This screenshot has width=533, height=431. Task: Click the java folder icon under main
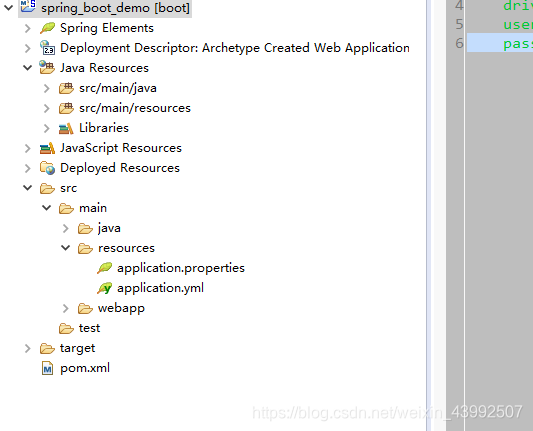pos(85,228)
